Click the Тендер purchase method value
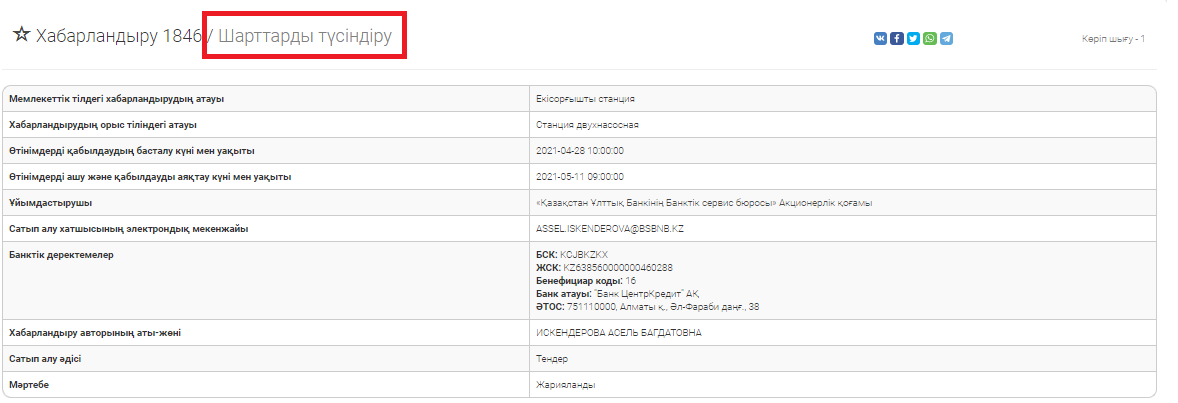Screen dimensions: 1178x403 552,359
